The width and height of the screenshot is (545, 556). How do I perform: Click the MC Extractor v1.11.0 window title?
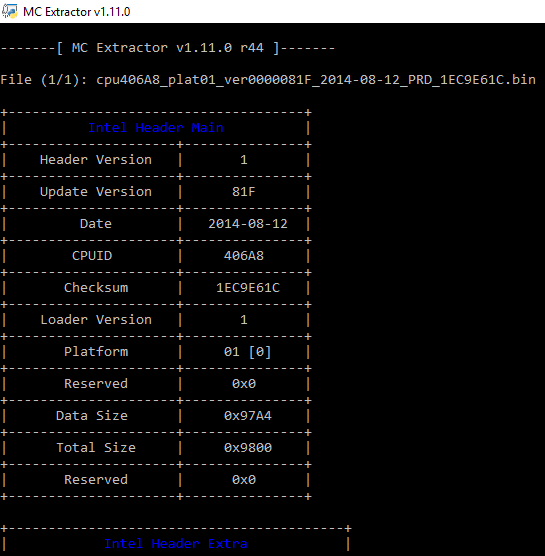[77, 12]
